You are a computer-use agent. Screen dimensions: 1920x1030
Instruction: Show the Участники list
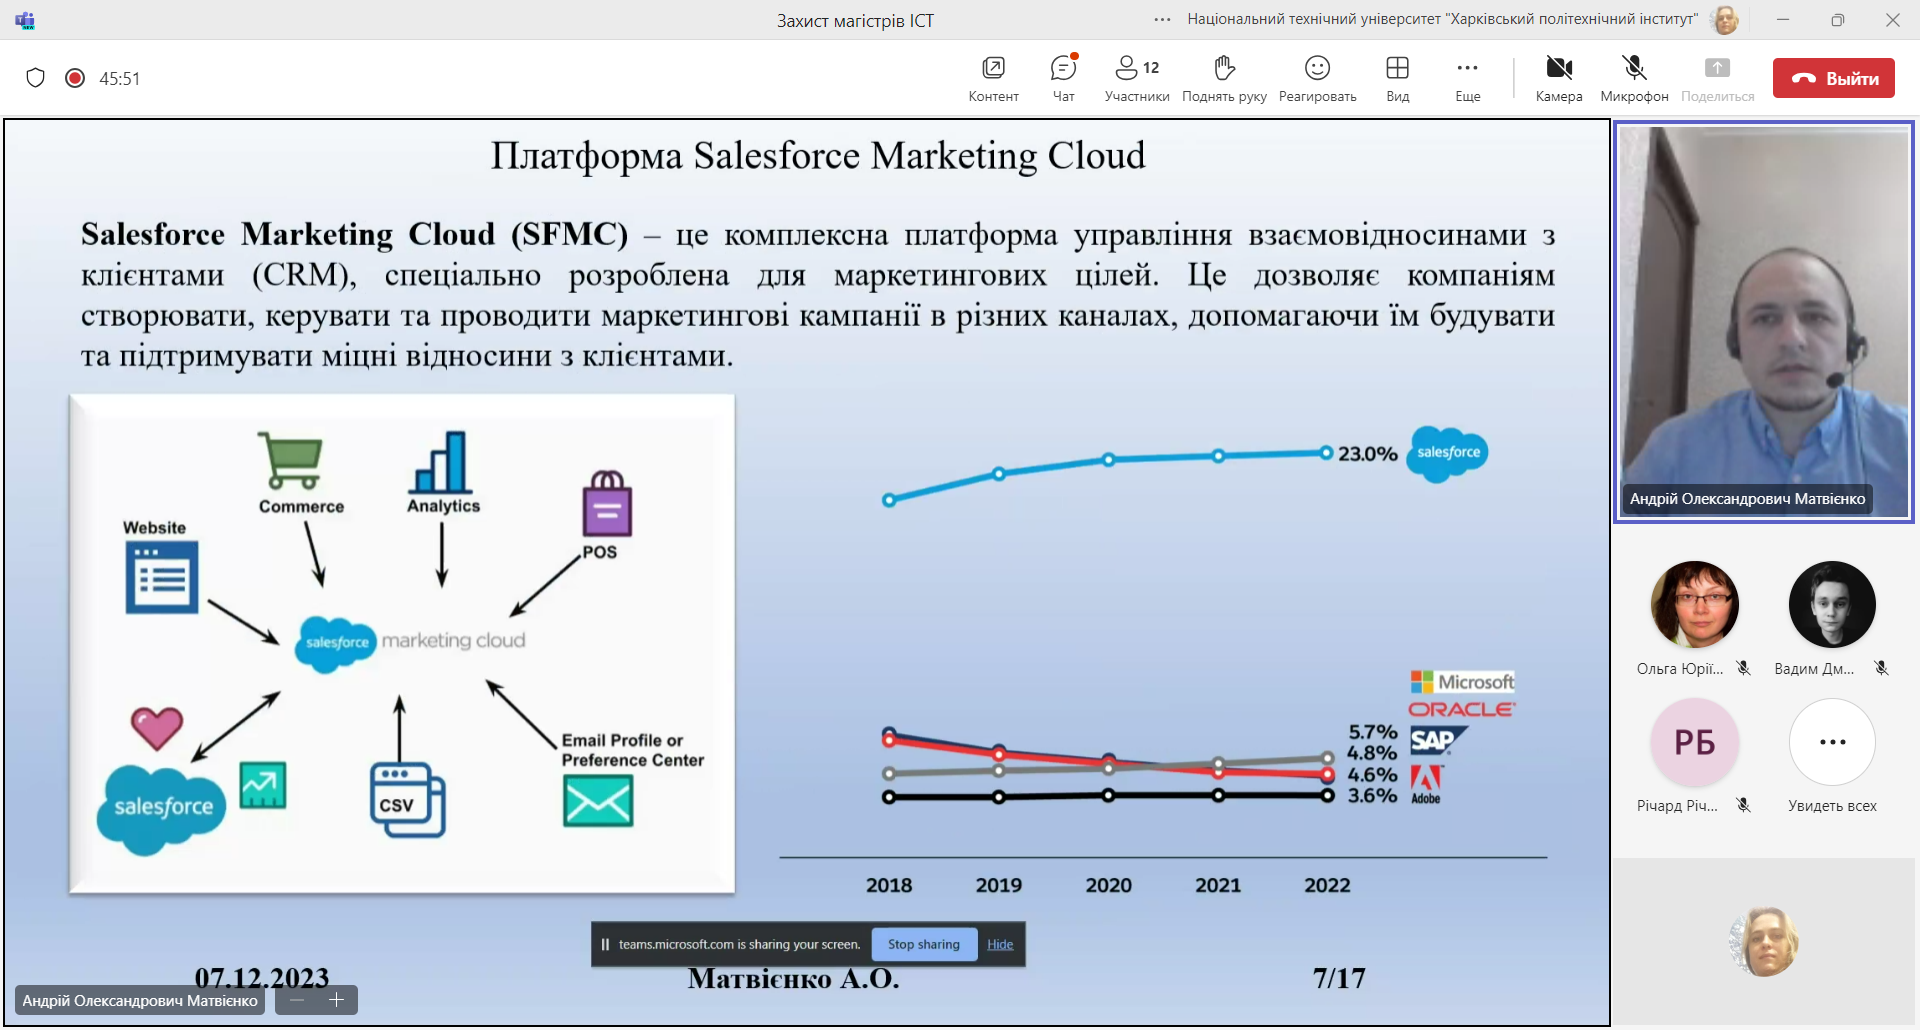click(1137, 78)
